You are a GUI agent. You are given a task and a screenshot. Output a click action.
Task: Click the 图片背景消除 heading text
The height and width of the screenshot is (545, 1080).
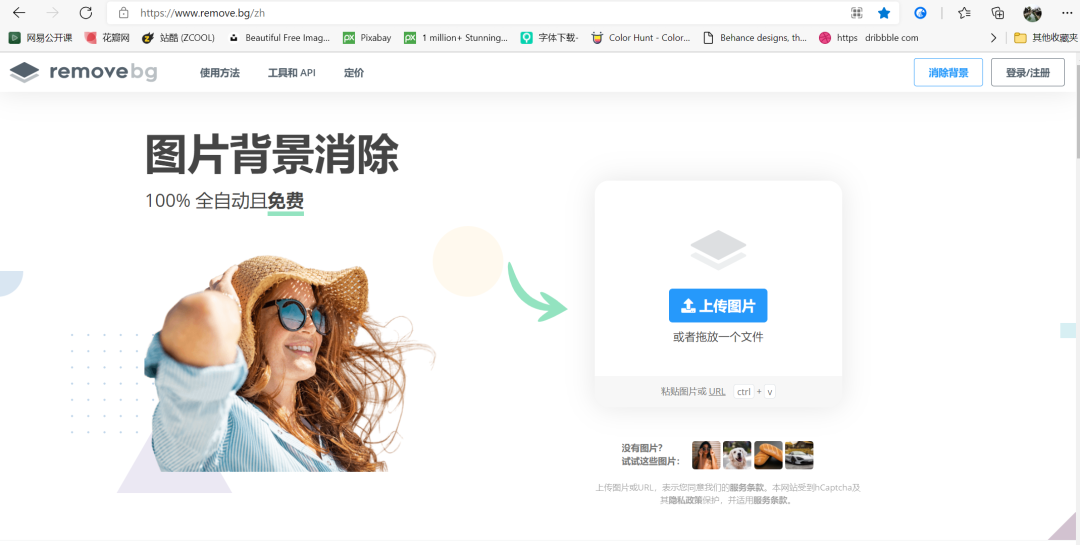click(272, 155)
